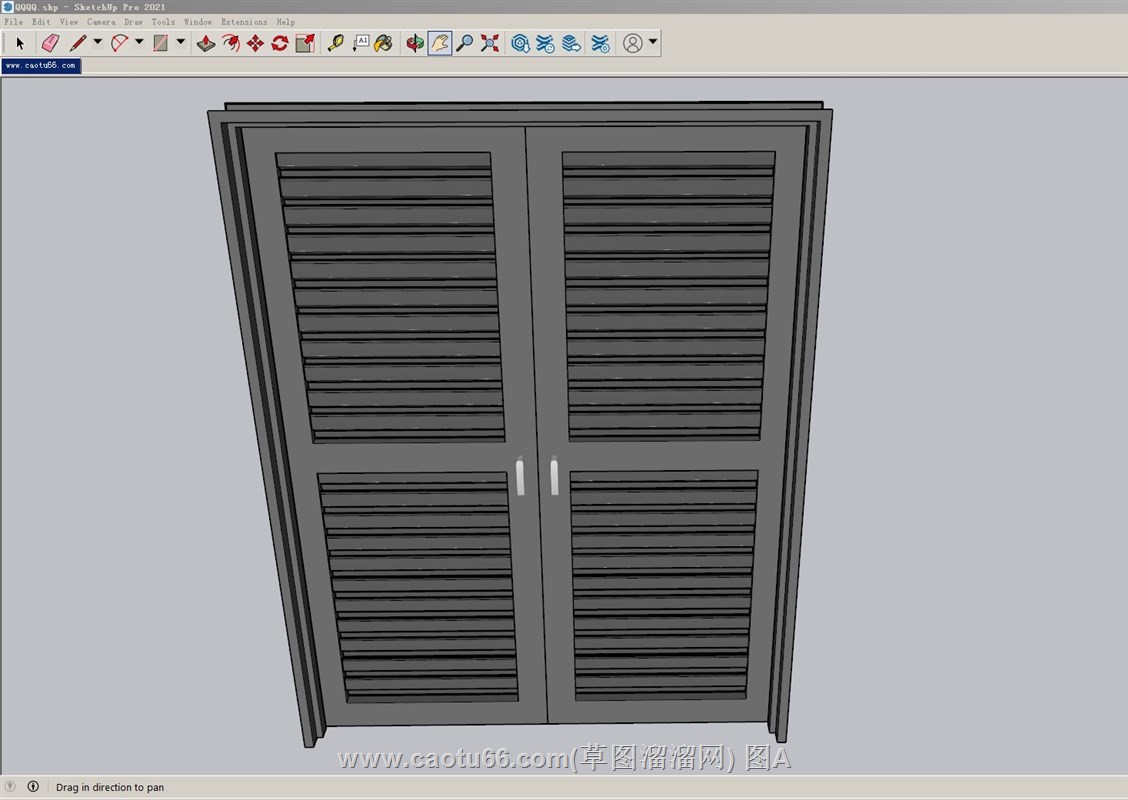The height and width of the screenshot is (800, 1128).
Task: Pick the Rotate tool
Action: coord(280,43)
